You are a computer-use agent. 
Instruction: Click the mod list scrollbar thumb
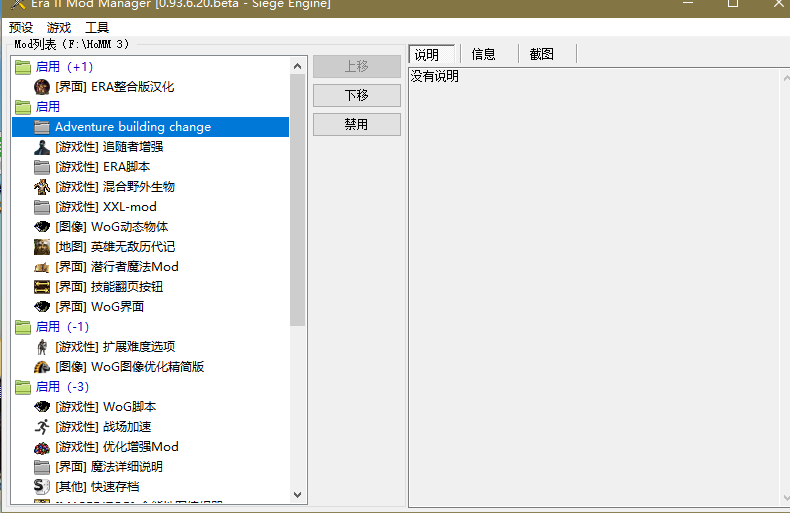297,200
